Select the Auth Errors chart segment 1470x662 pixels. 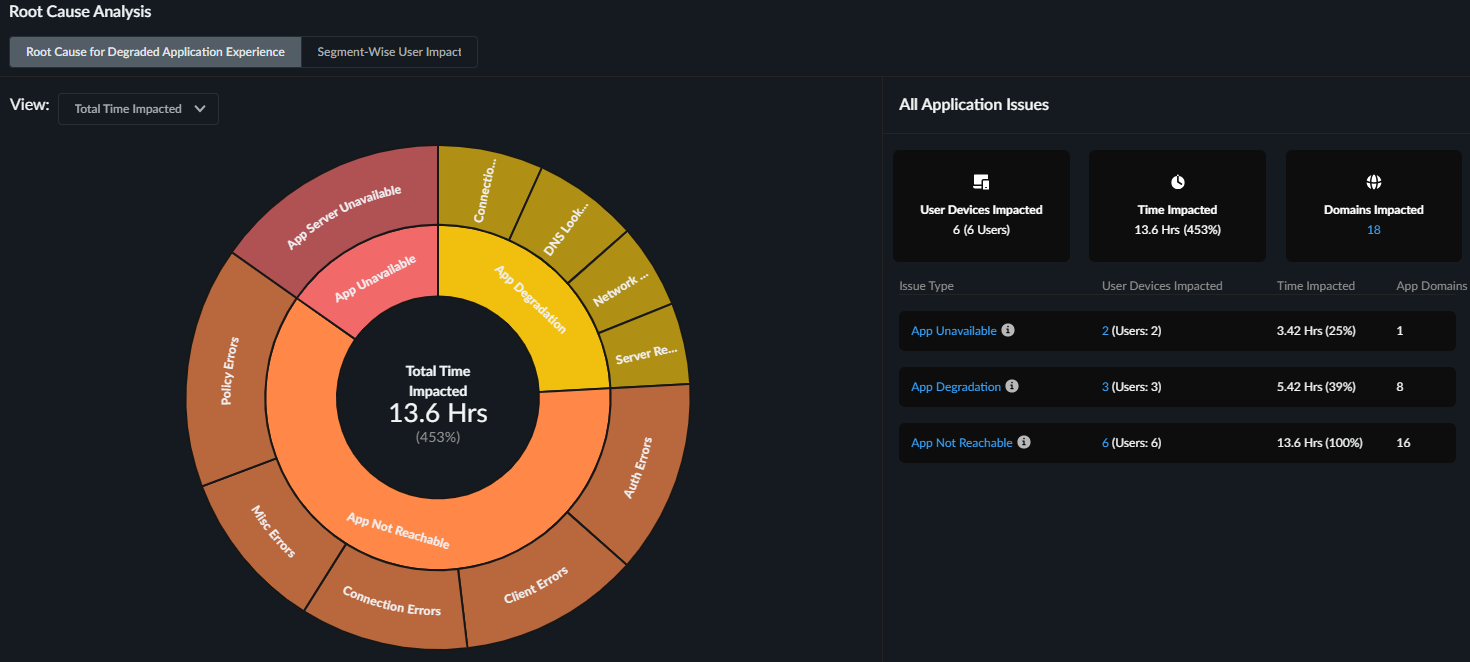[638, 467]
